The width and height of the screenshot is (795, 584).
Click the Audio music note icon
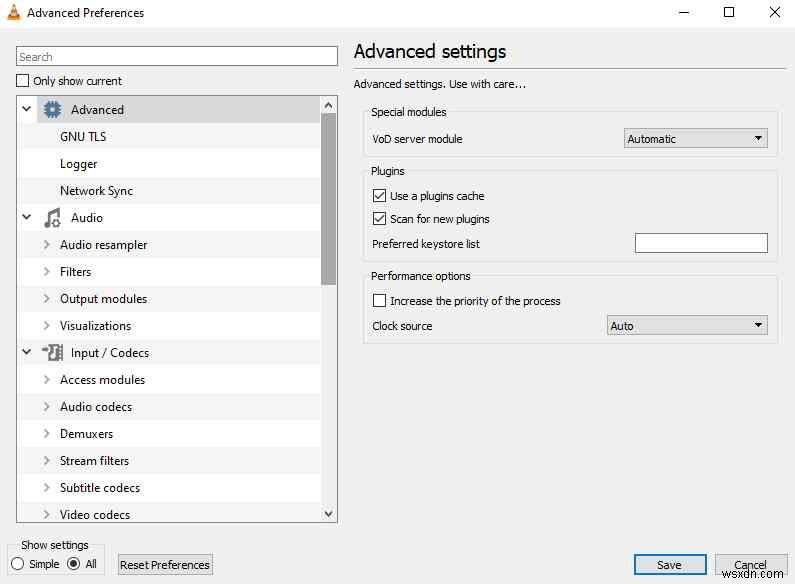click(x=52, y=218)
